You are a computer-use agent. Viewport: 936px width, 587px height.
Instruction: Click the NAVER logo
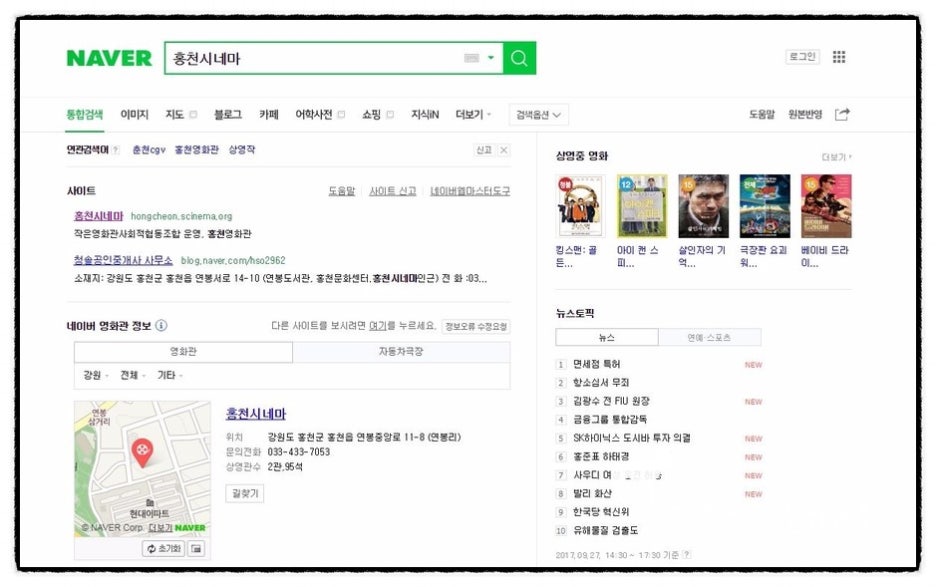tap(109, 58)
